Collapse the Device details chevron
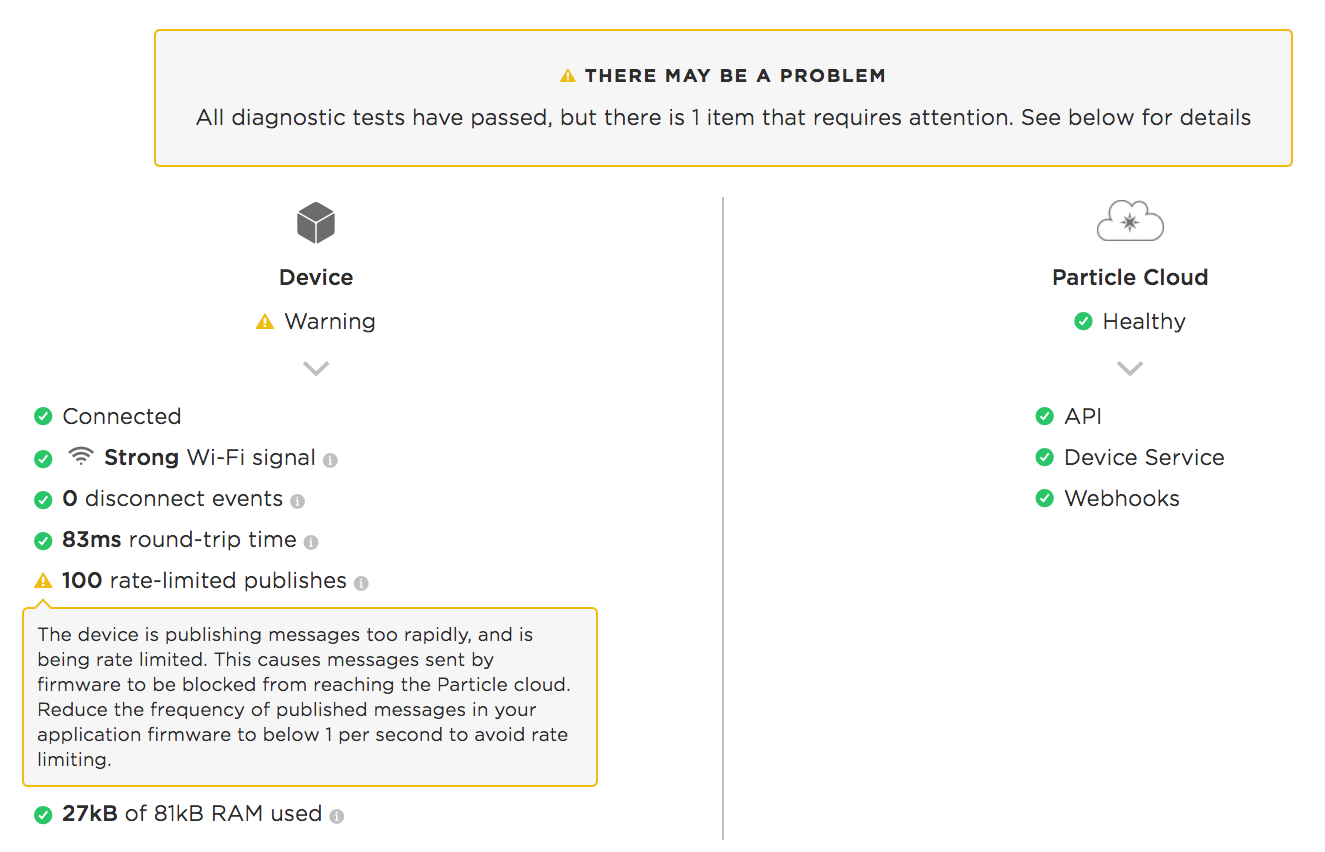 click(x=316, y=369)
